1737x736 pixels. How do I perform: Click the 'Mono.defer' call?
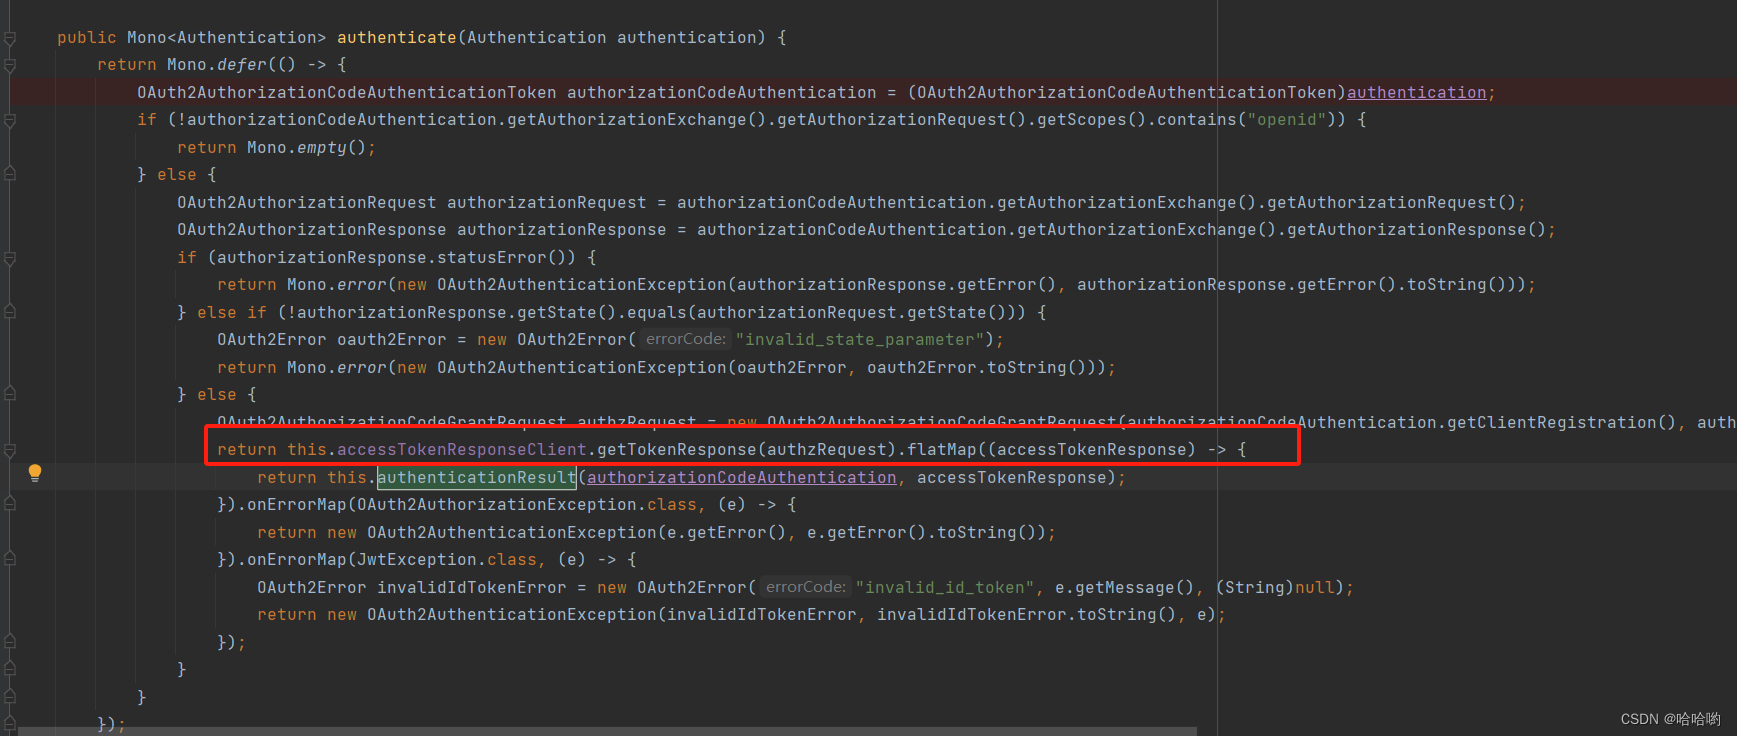[x=217, y=65]
